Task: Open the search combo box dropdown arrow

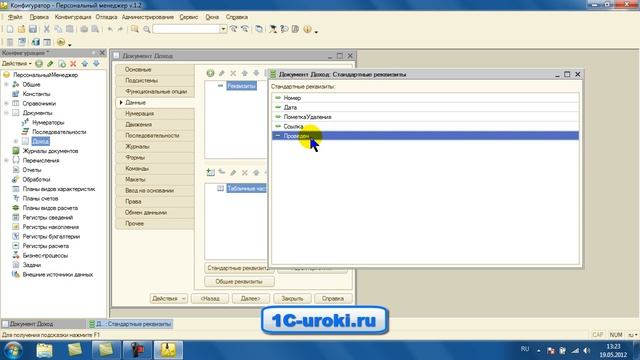Action: (x=223, y=29)
